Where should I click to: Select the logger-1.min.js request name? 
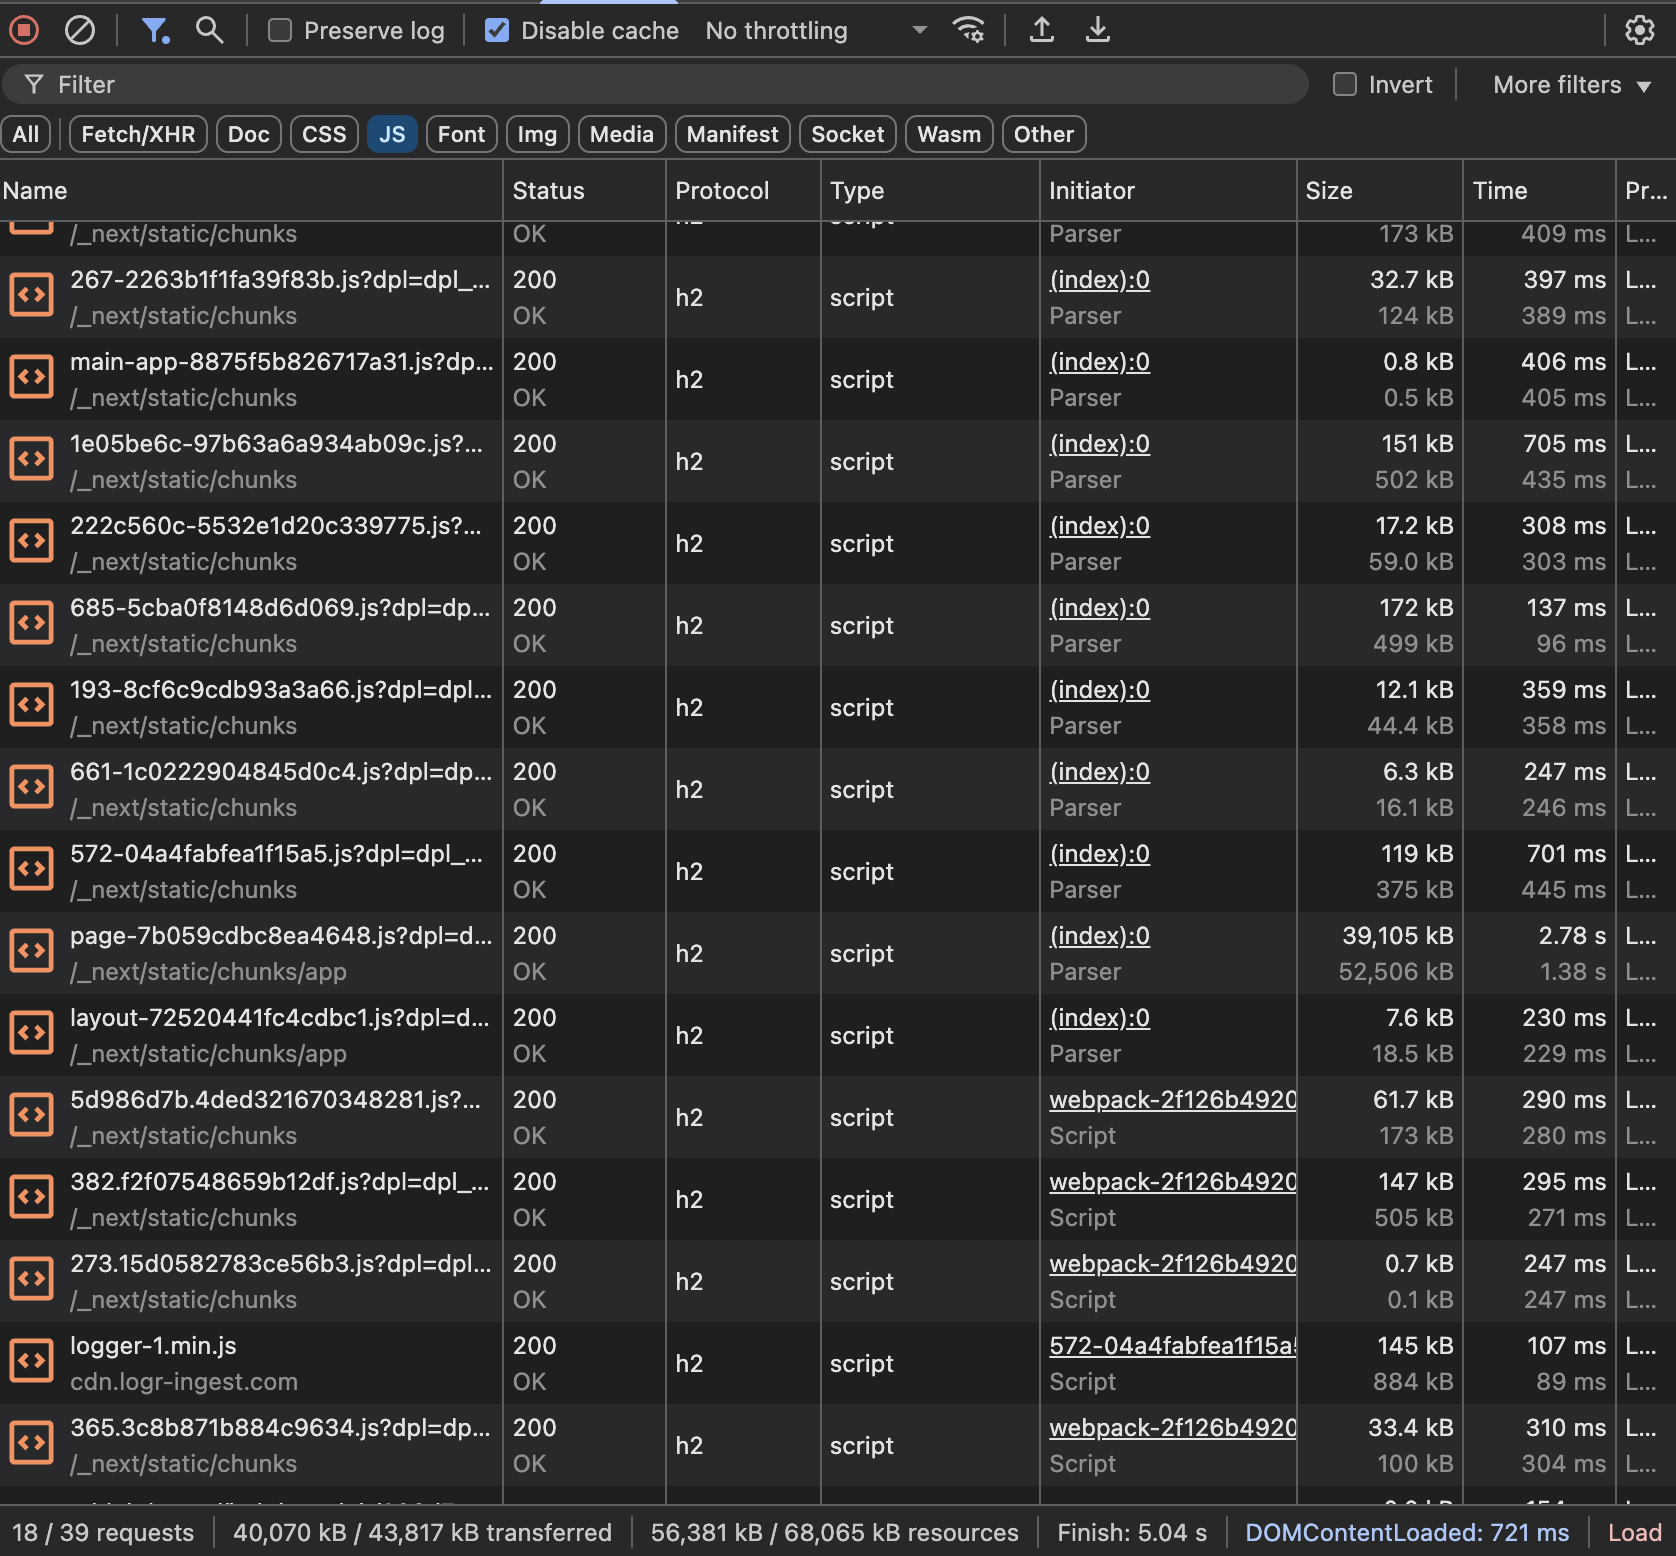tap(153, 1346)
